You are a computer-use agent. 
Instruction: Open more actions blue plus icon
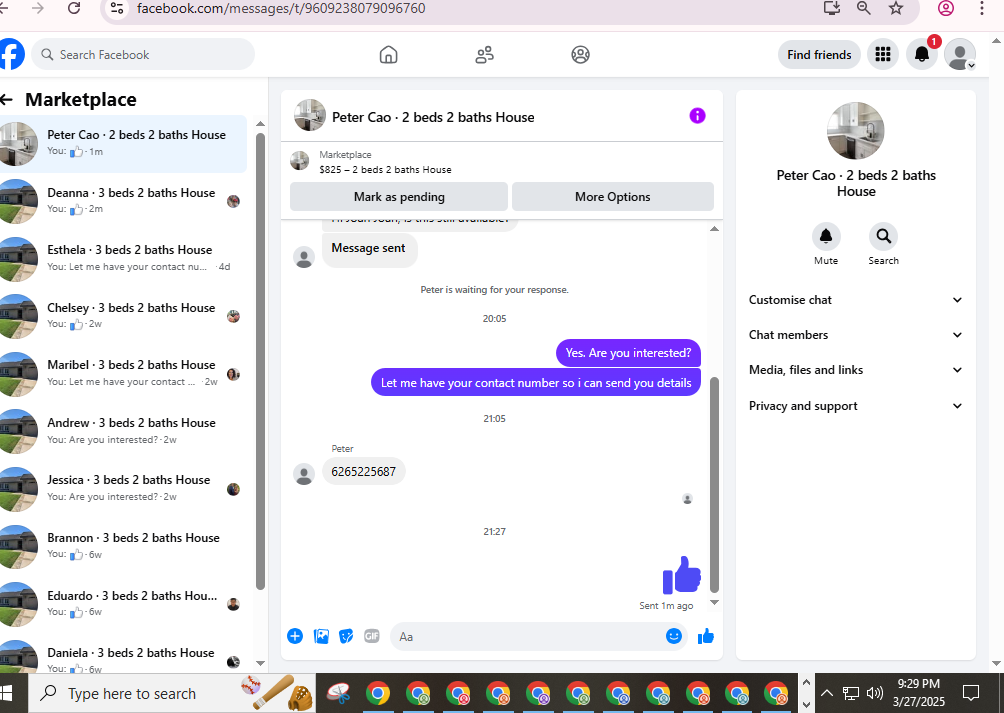pyautogui.click(x=295, y=636)
